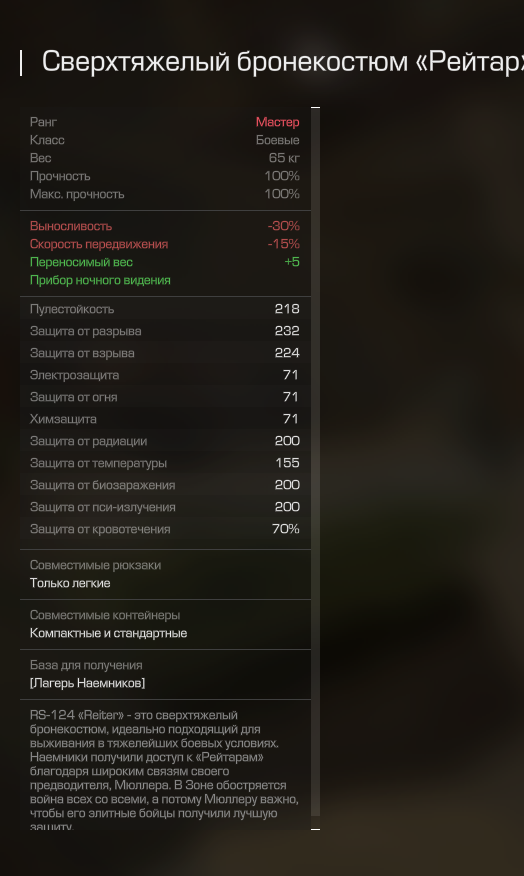Click Компактные и стандартные containers entry
Screen dimensions: 524x876
point(108,633)
